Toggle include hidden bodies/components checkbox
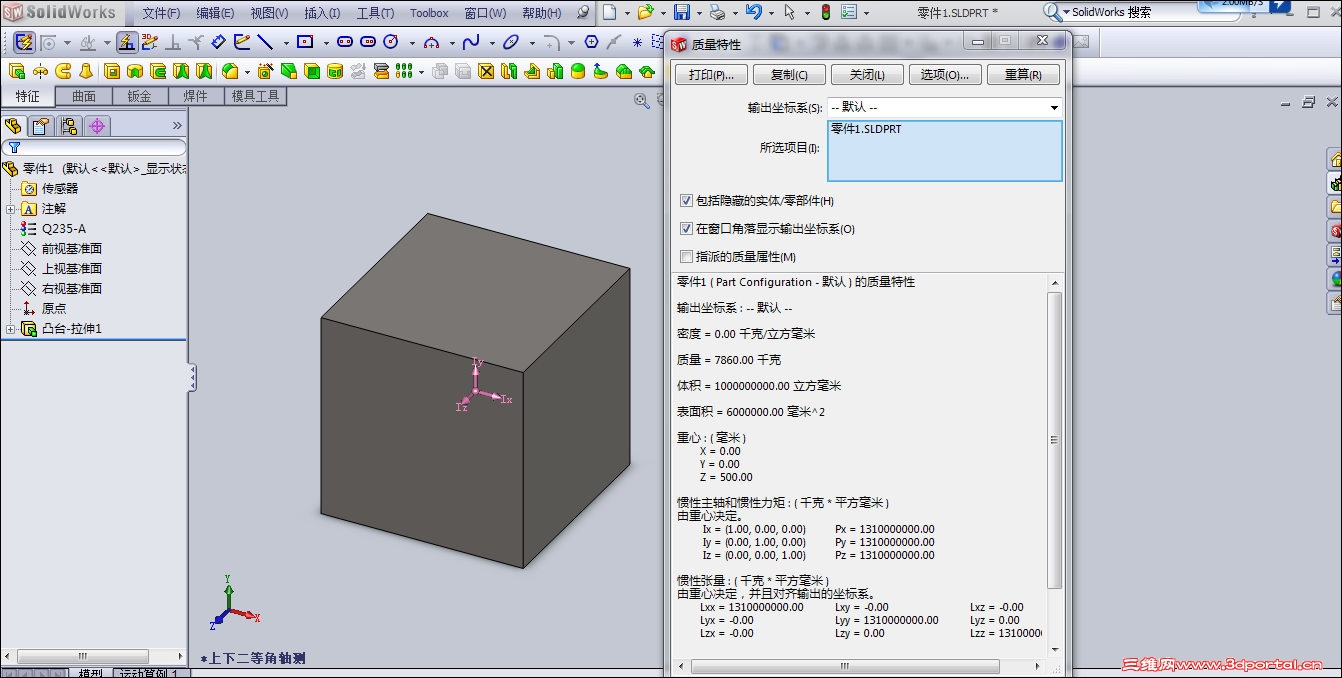Screen dimensions: 1342x678 point(686,201)
